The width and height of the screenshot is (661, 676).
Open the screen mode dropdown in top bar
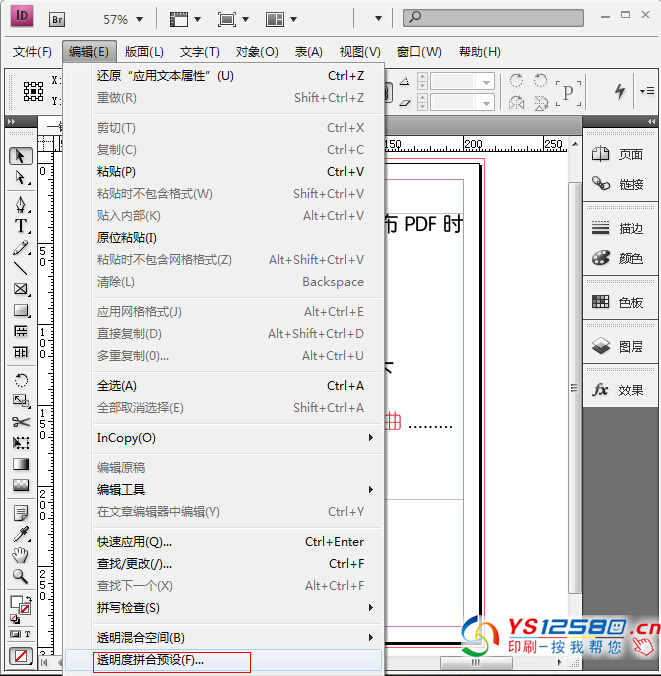(x=234, y=19)
